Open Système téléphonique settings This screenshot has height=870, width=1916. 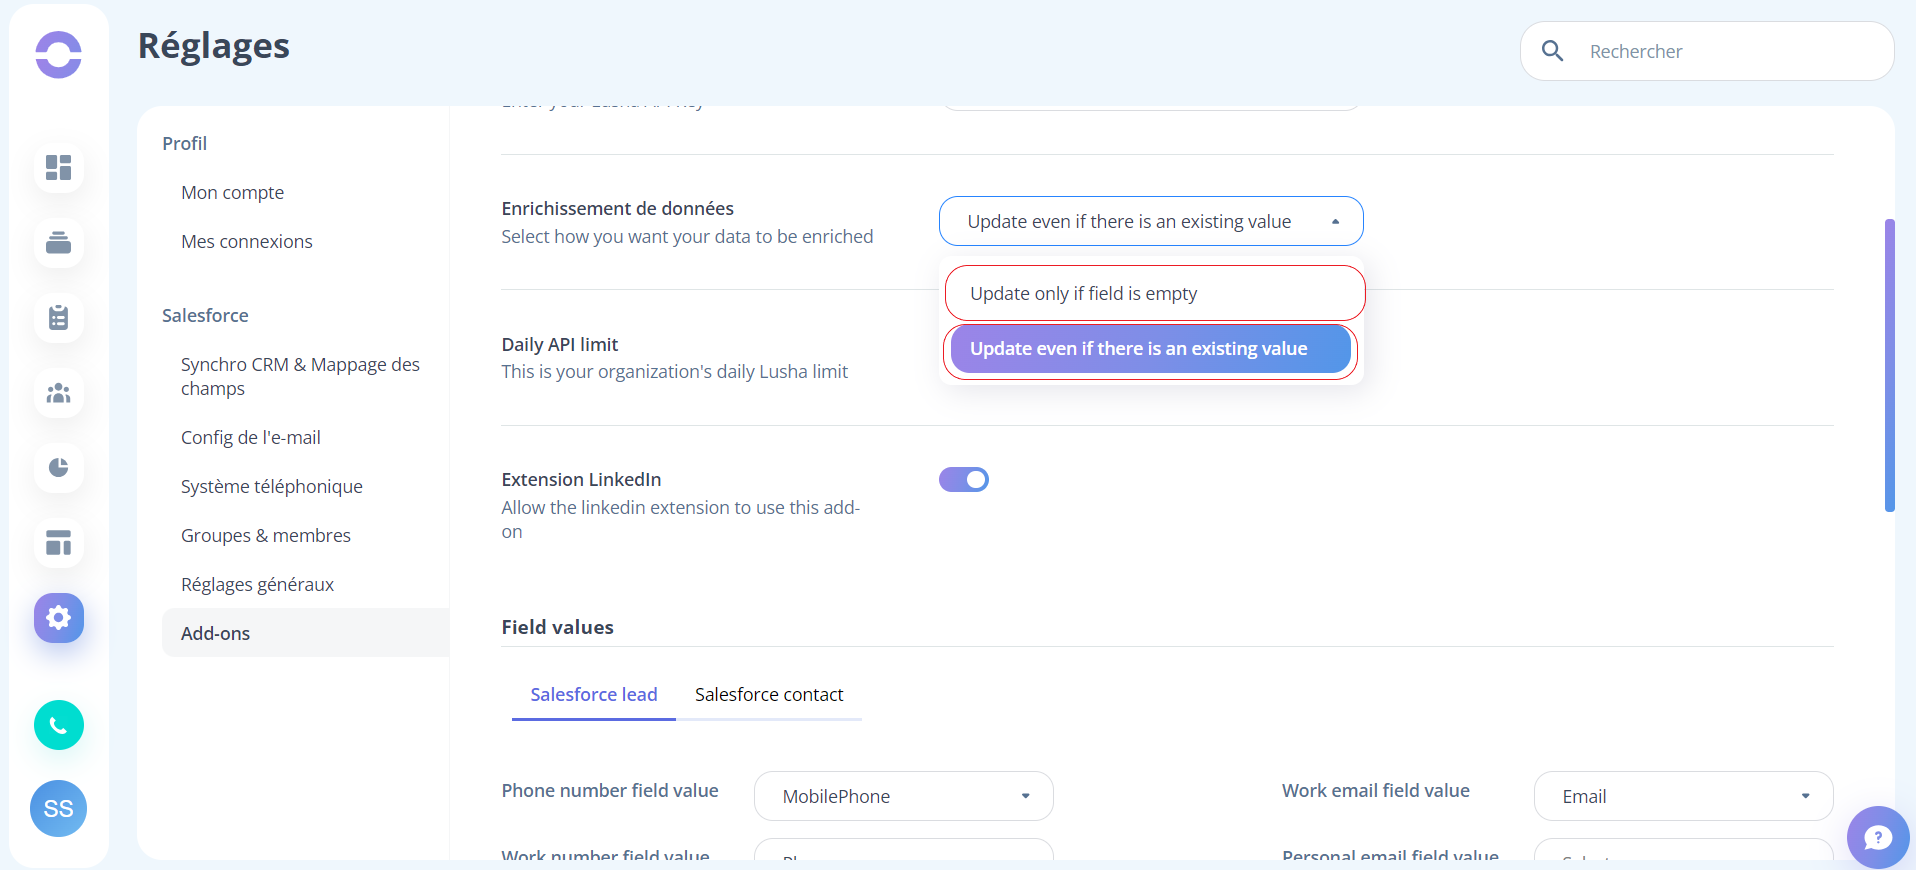(272, 486)
